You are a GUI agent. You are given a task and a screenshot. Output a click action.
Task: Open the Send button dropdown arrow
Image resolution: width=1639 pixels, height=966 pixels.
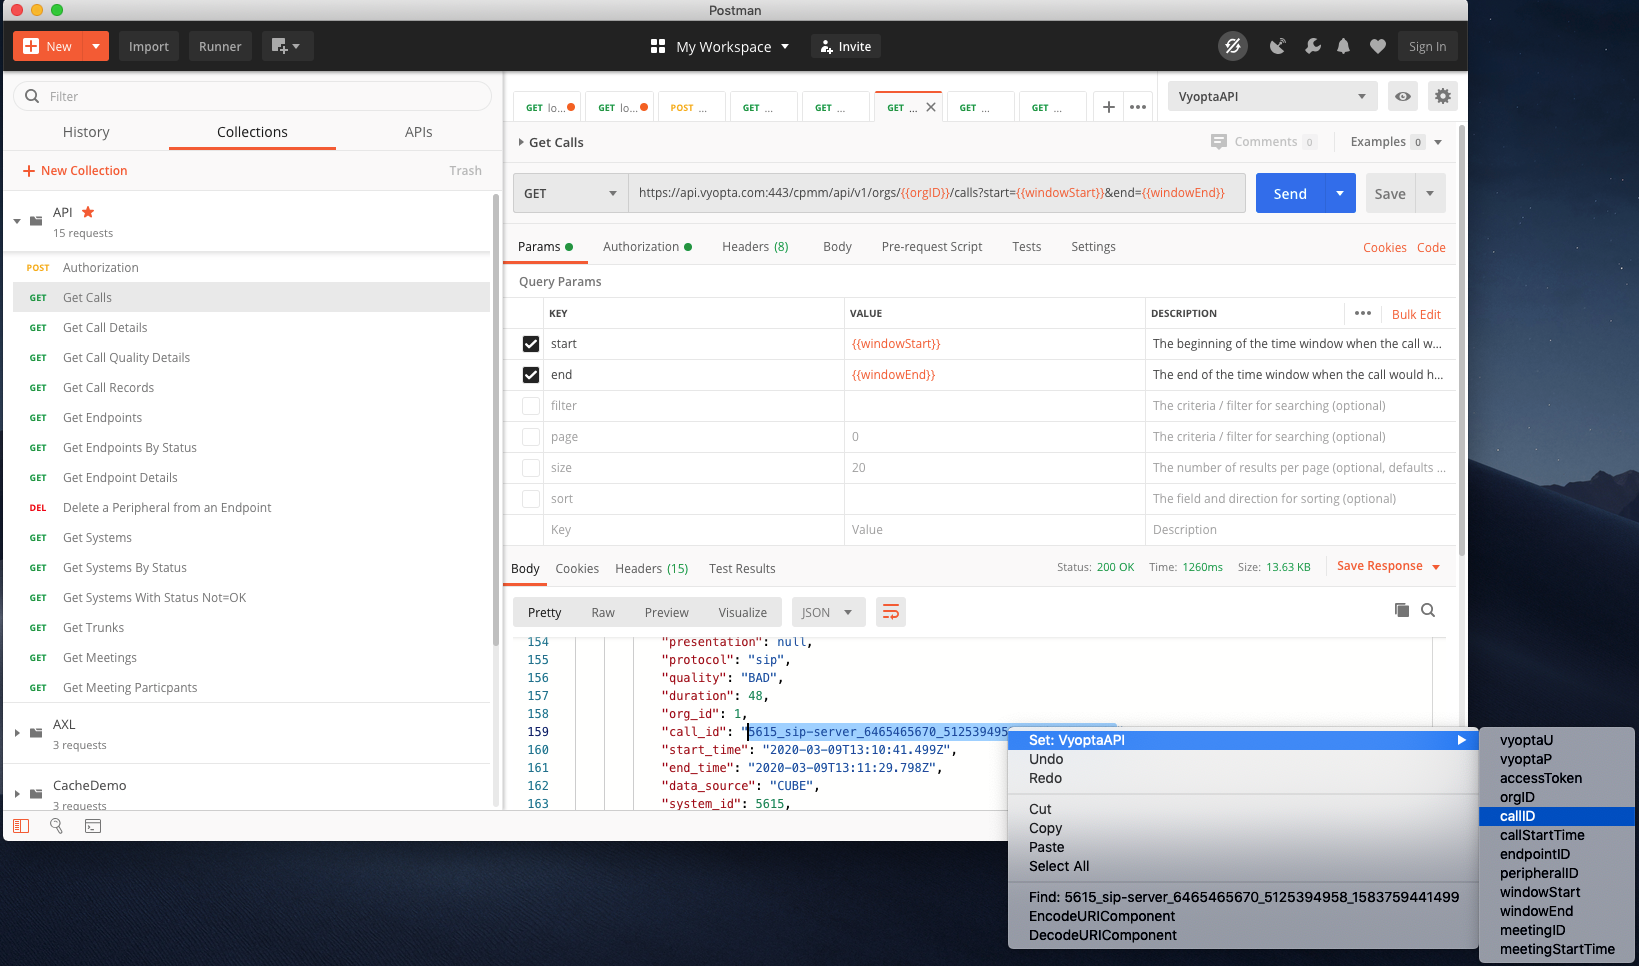point(1339,193)
